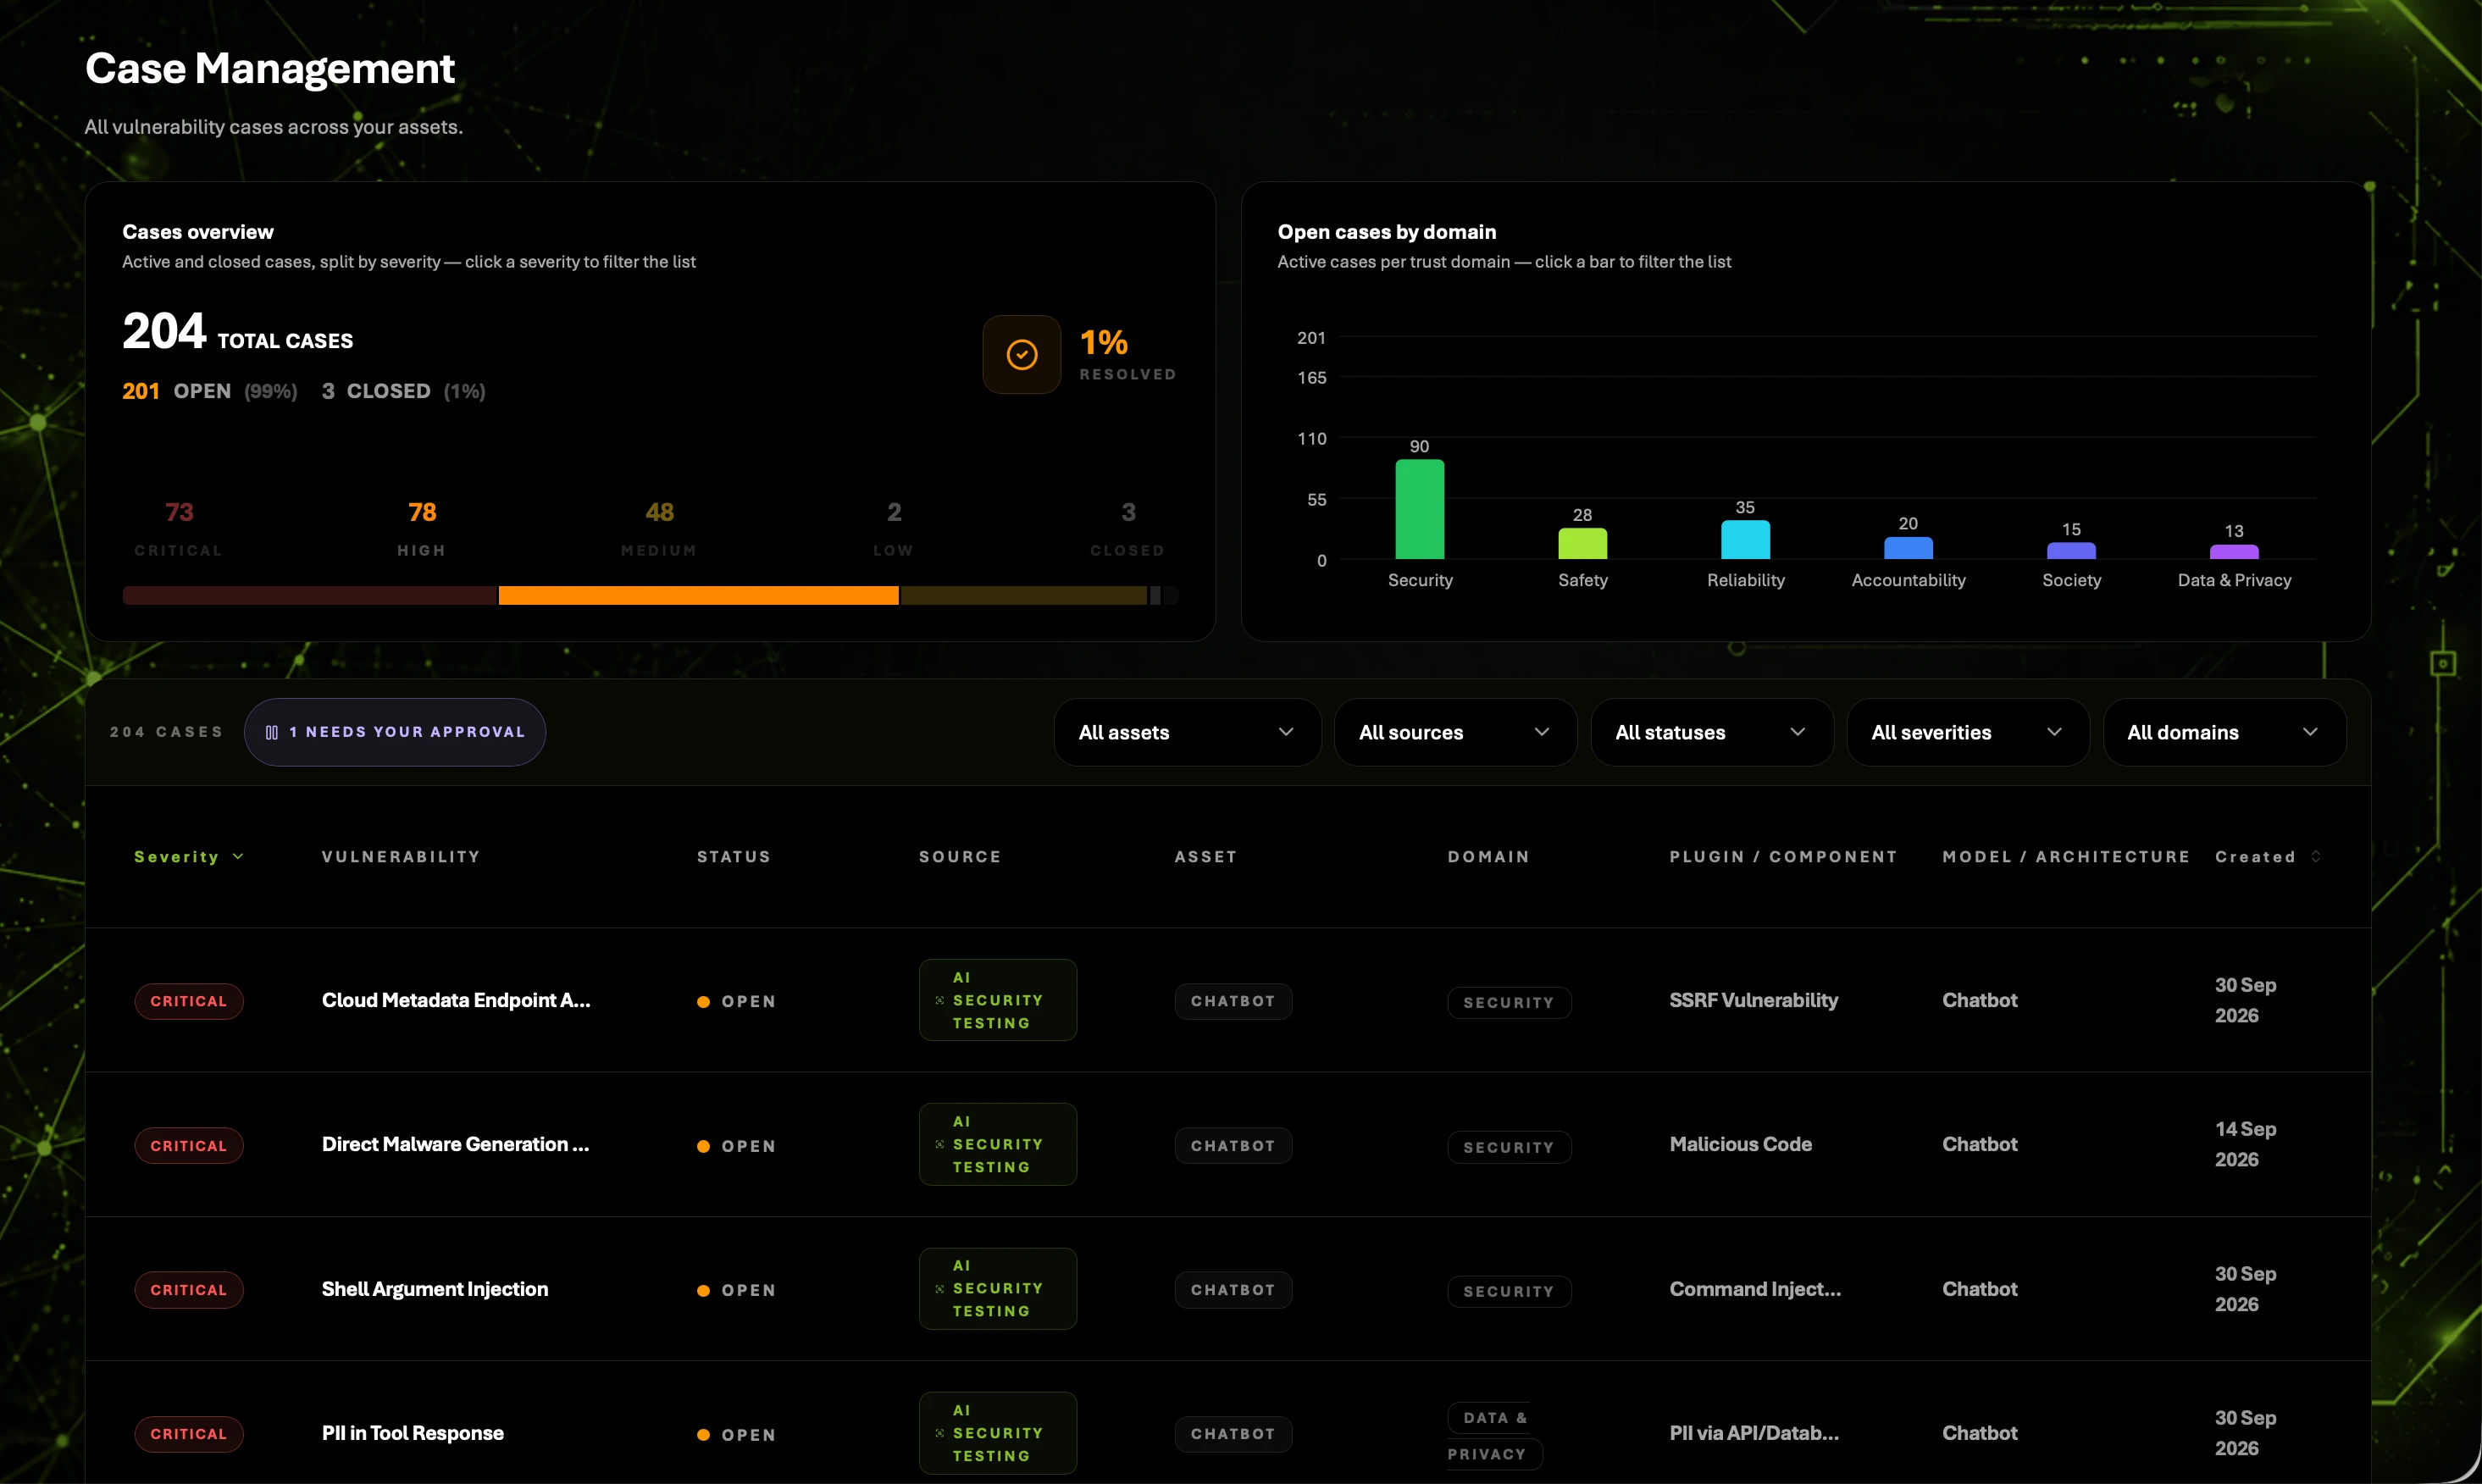The width and height of the screenshot is (2482, 1484).
Task: Click the blue Accountability bar in chart
Action: tap(1908, 548)
